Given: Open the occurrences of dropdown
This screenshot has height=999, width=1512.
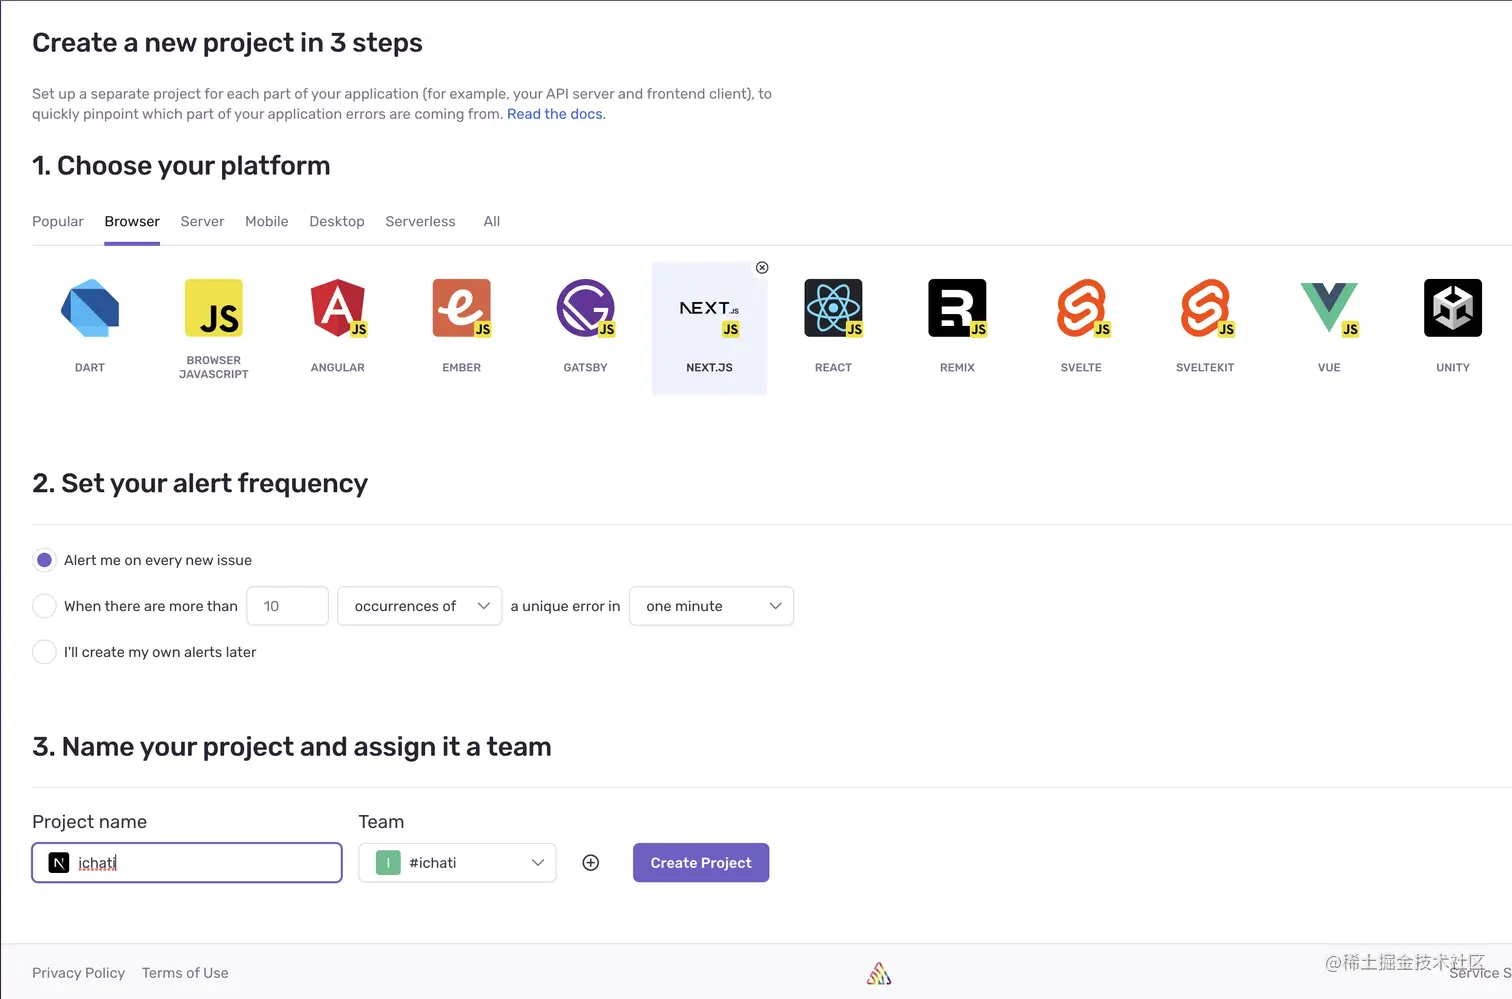Looking at the screenshot, I should [420, 606].
